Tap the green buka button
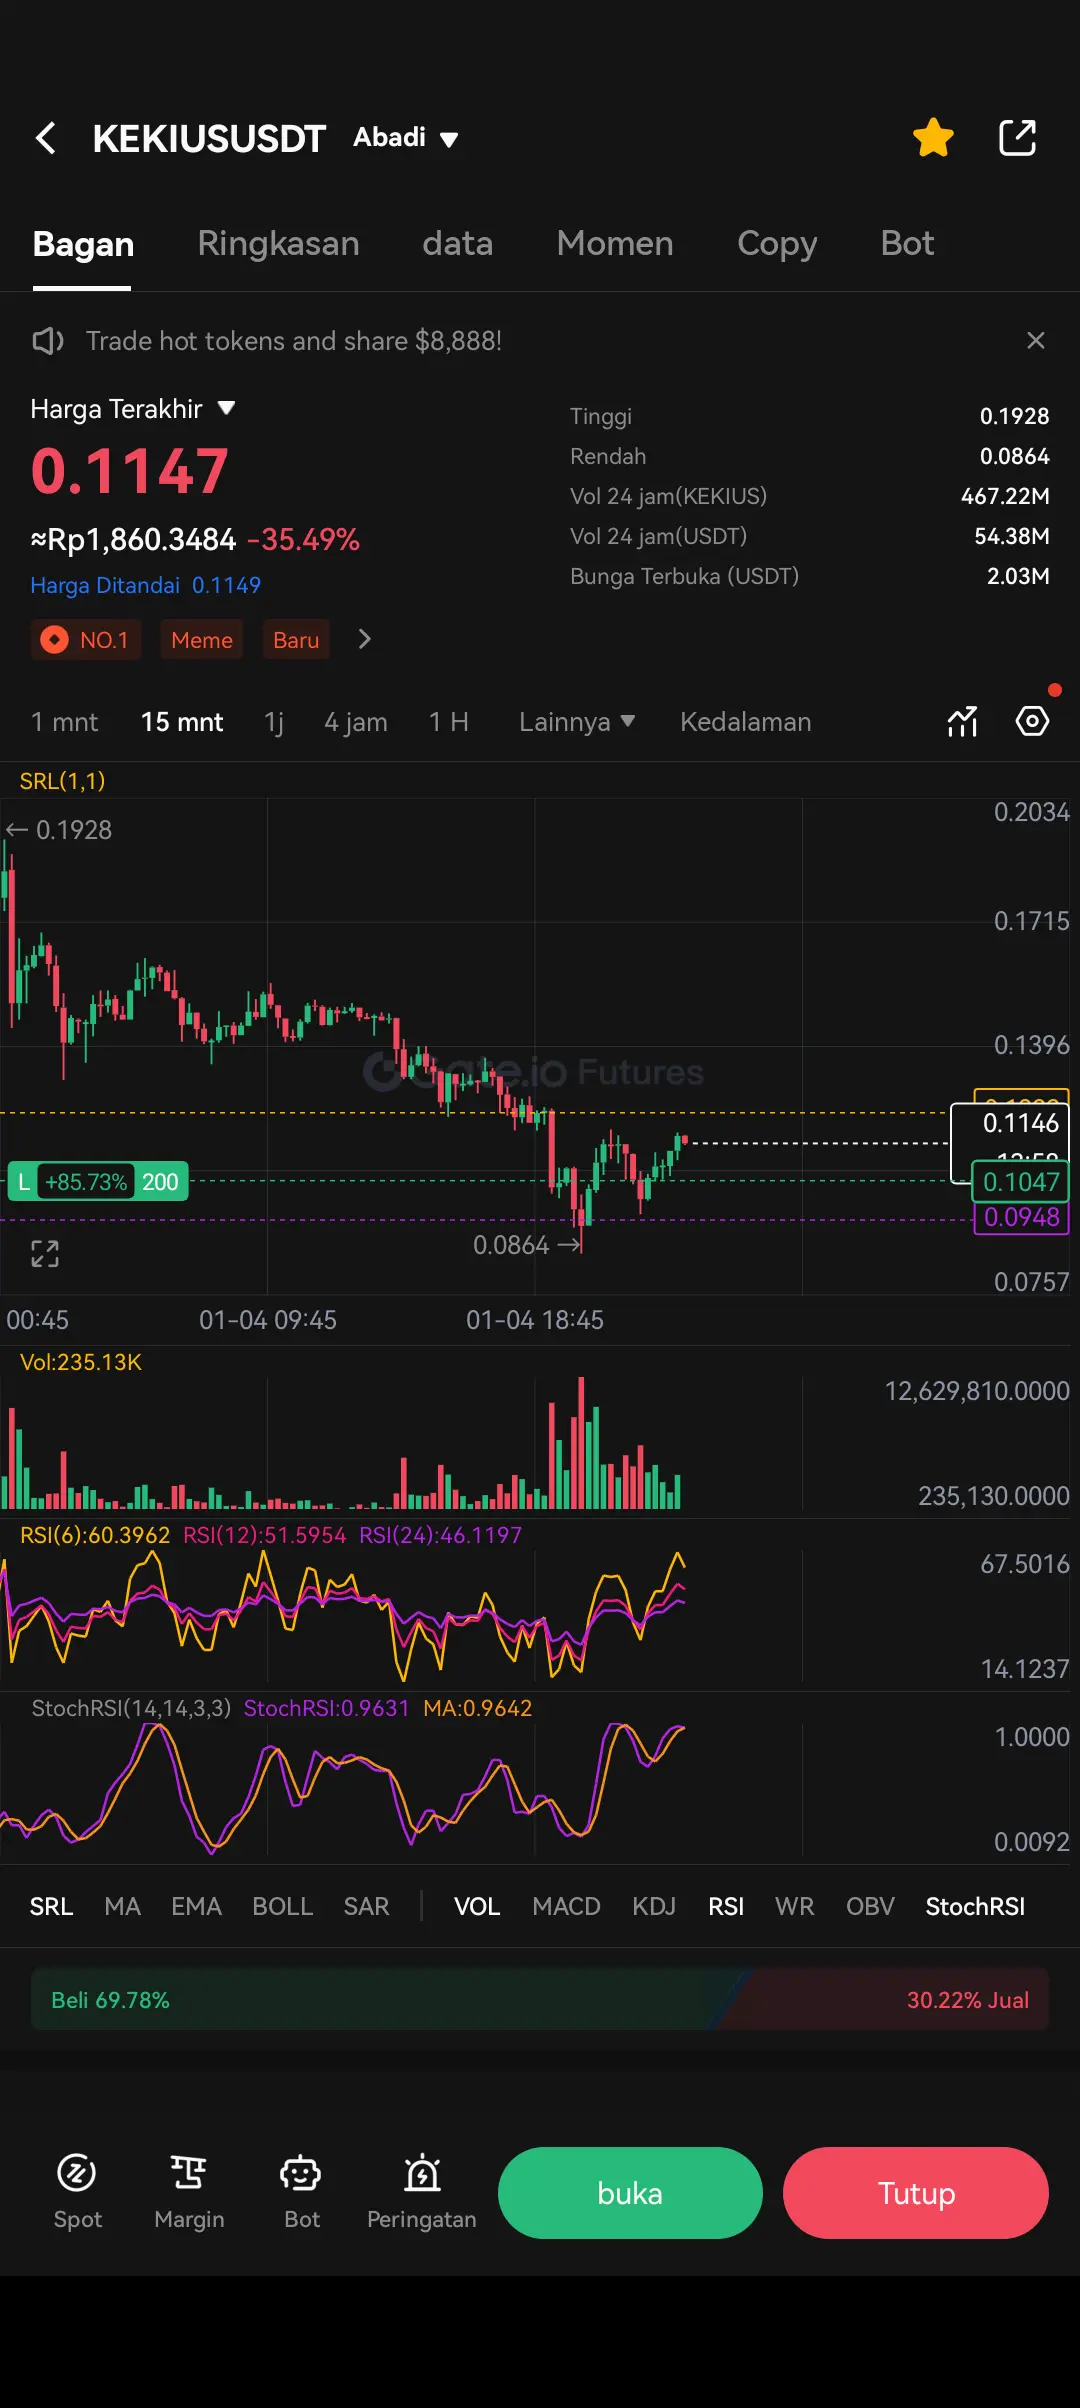Viewport: 1080px width, 2408px height. click(x=630, y=2193)
